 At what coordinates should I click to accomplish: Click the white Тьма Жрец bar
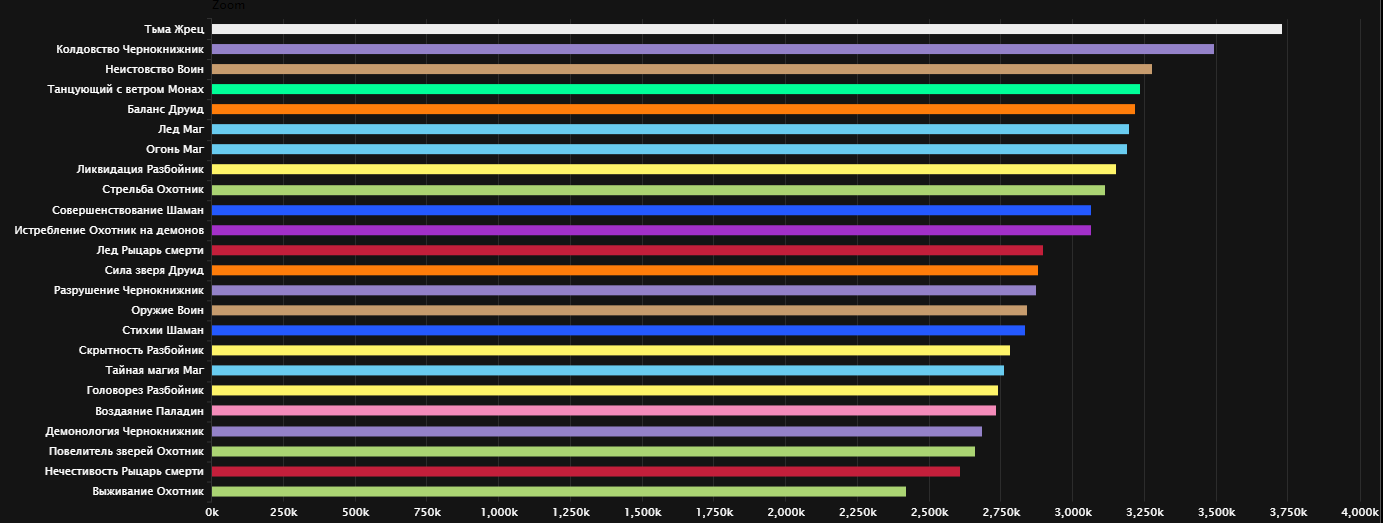tap(747, 29)
